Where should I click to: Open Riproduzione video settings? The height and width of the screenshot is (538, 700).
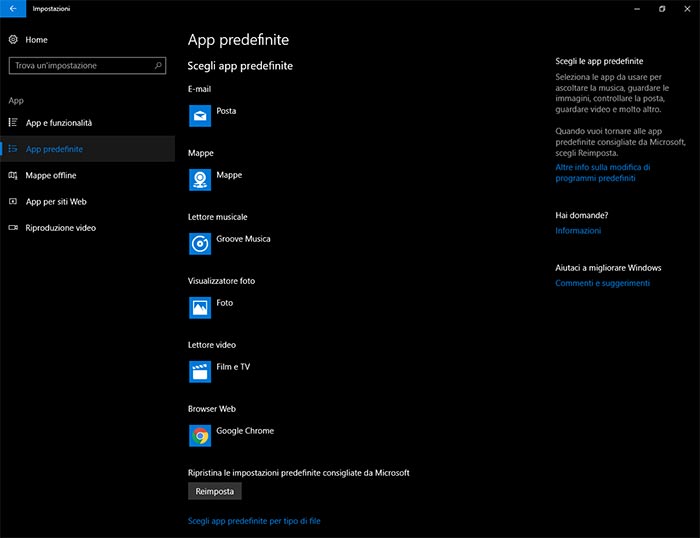coord(60,227)
